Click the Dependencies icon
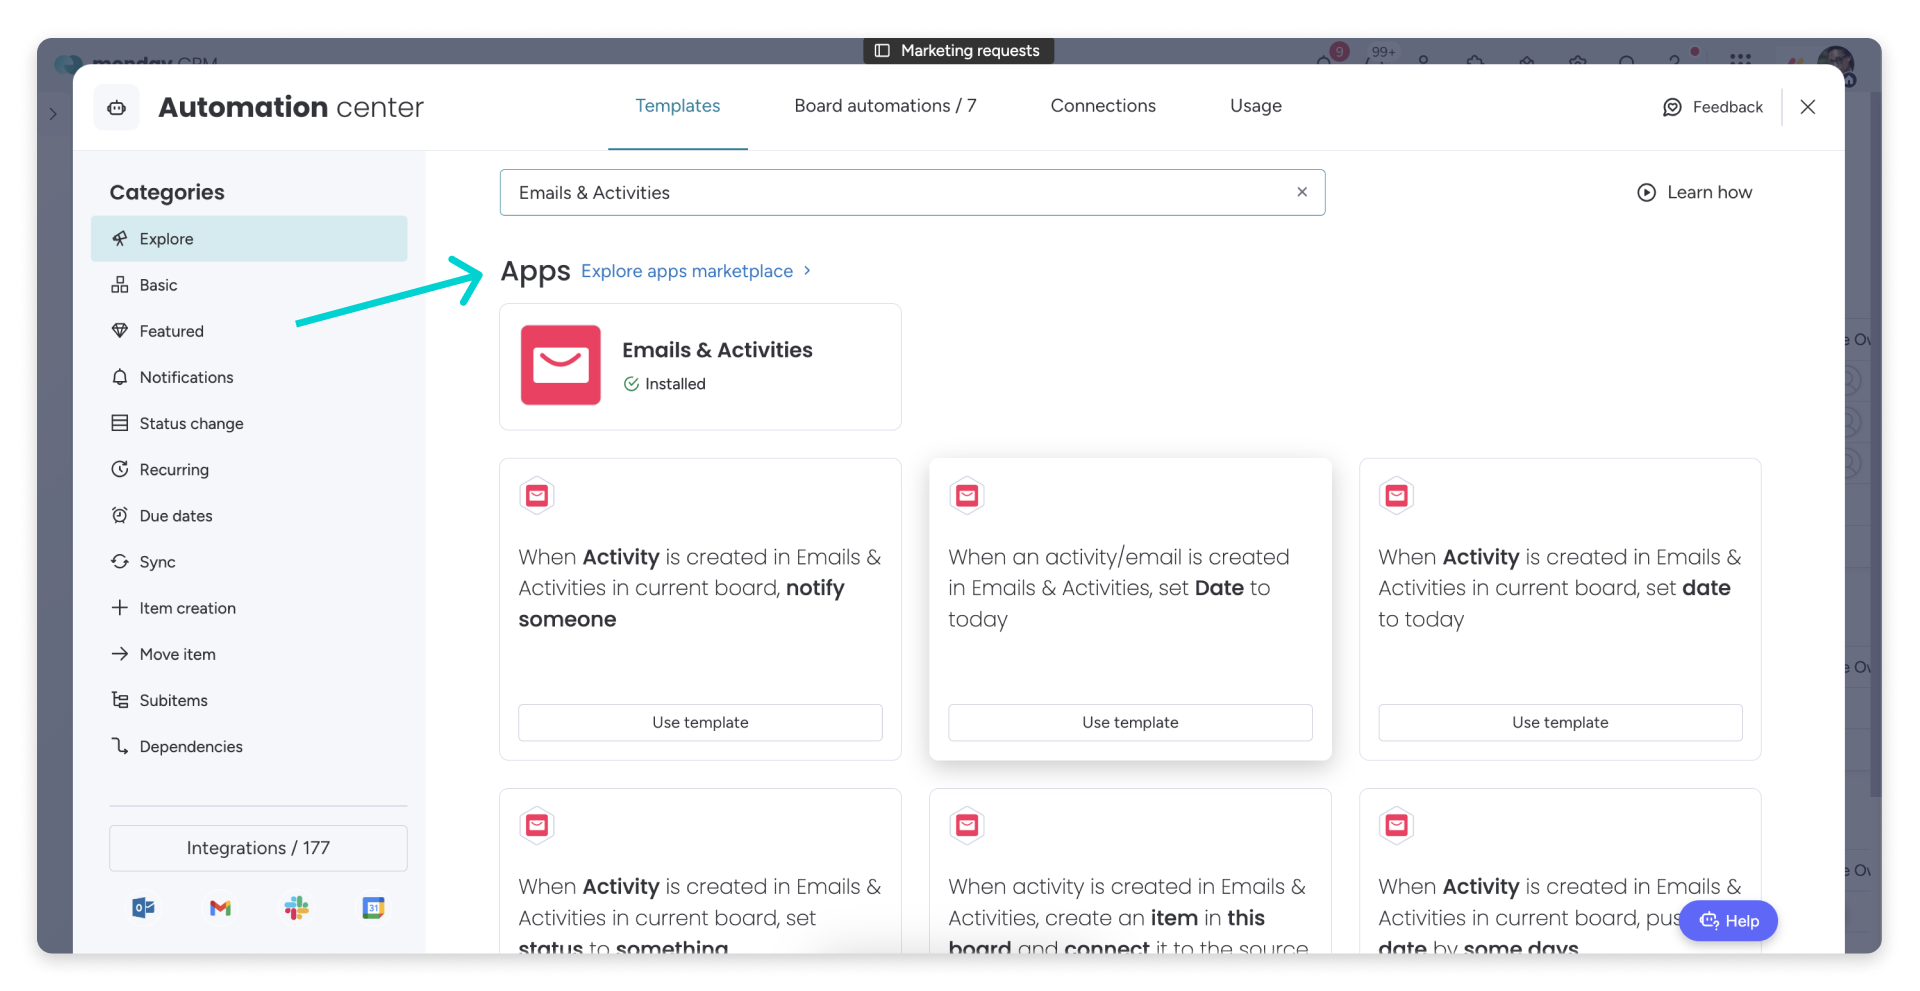Viewport: 1920px width, 991px height. pos(120,746)
